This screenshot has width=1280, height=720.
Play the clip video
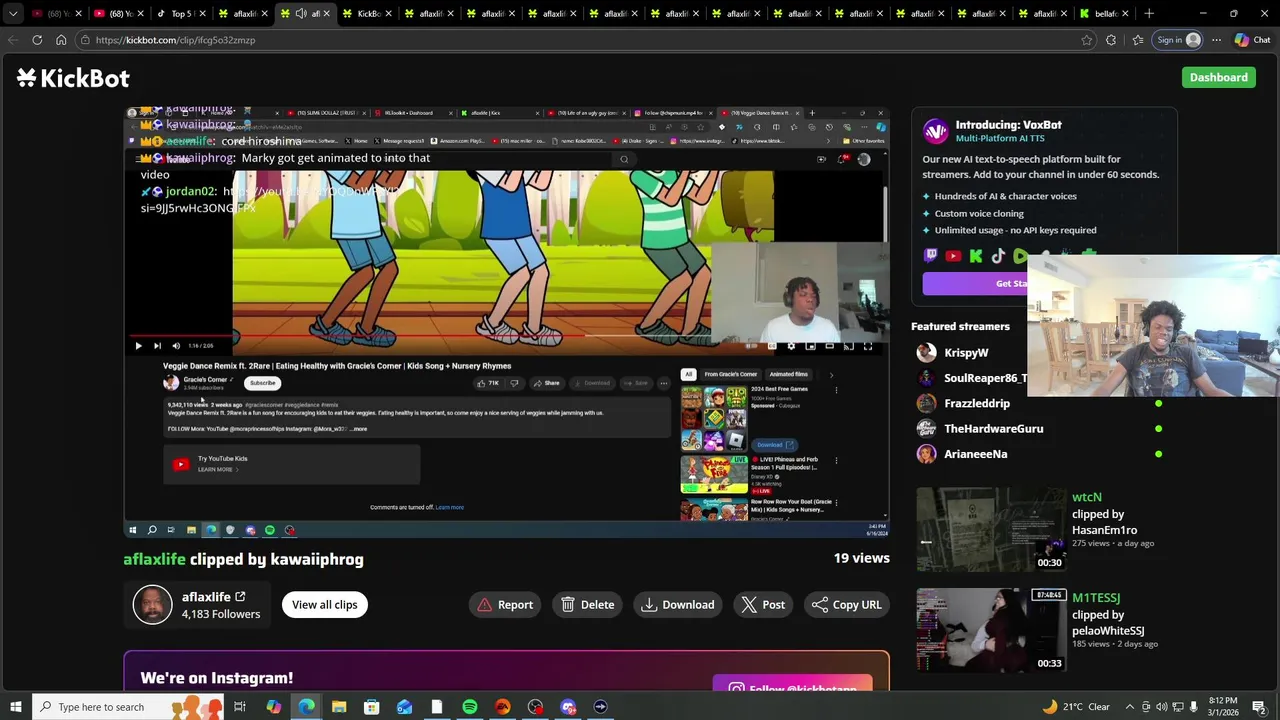pos(138,346)
